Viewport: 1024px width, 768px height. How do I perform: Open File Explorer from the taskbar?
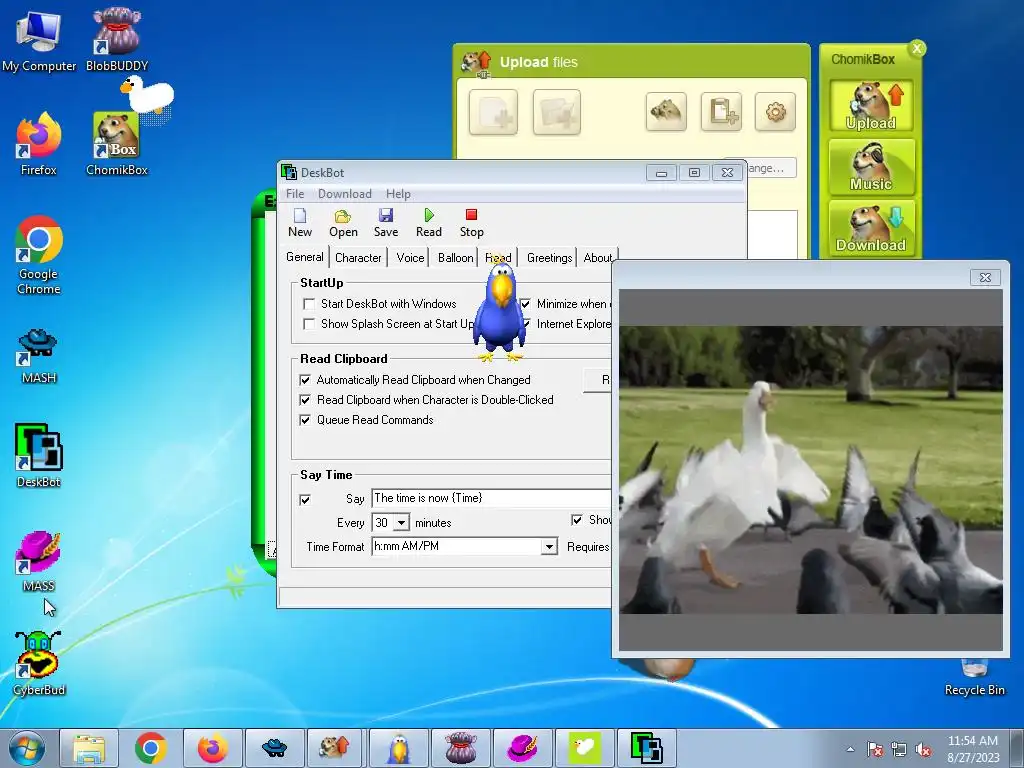pyautogui.click(x=89, y=748)
